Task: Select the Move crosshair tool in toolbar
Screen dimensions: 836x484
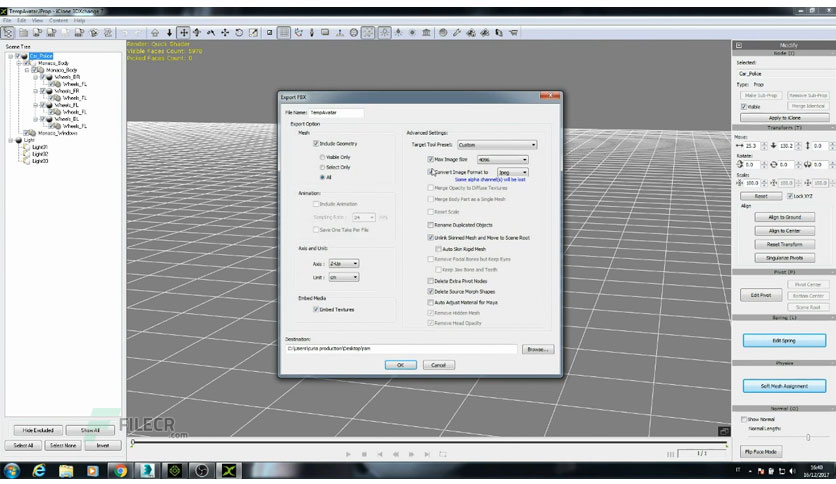Action: click(x=183, y=33)
